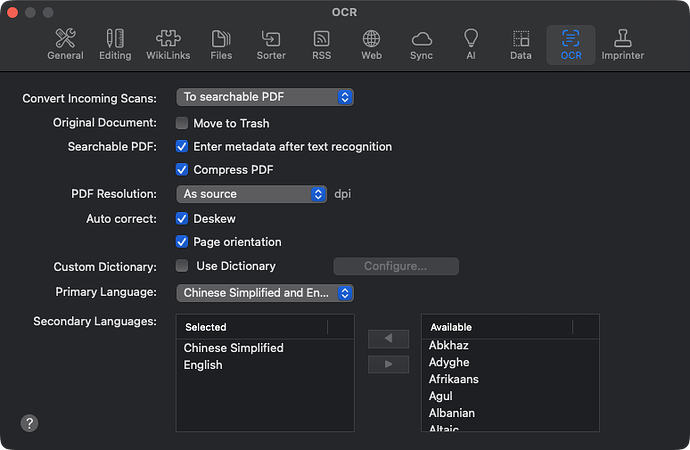Switch to the Editing preferences icon
The width and height of the screenshot is (690, 450).
(115, 45)
